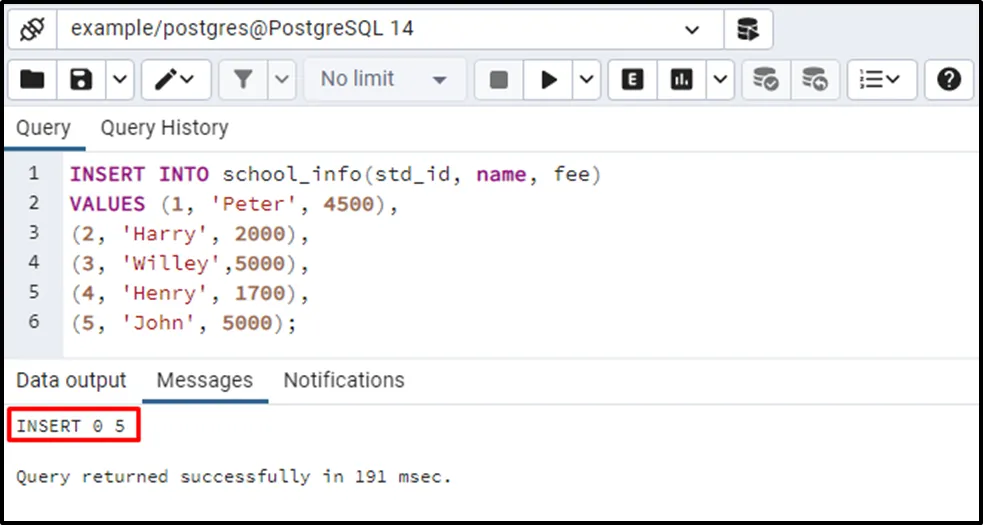Click the Commit transaction icon
This screenshot has height=525, width=983.
[x=766, y=80]
